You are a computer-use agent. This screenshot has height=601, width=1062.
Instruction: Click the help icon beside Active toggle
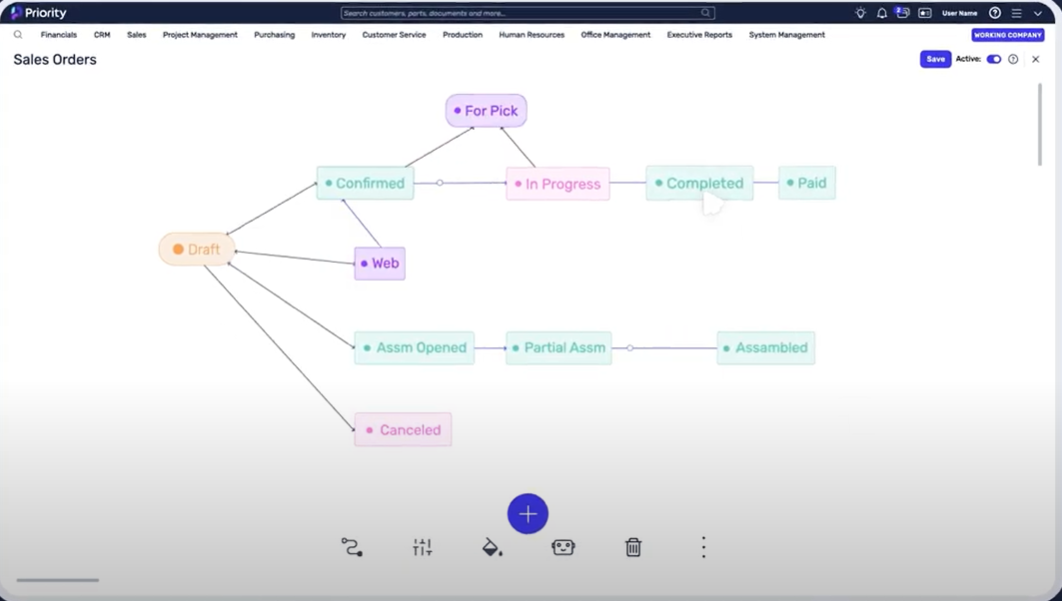(x=1013, y=59)
